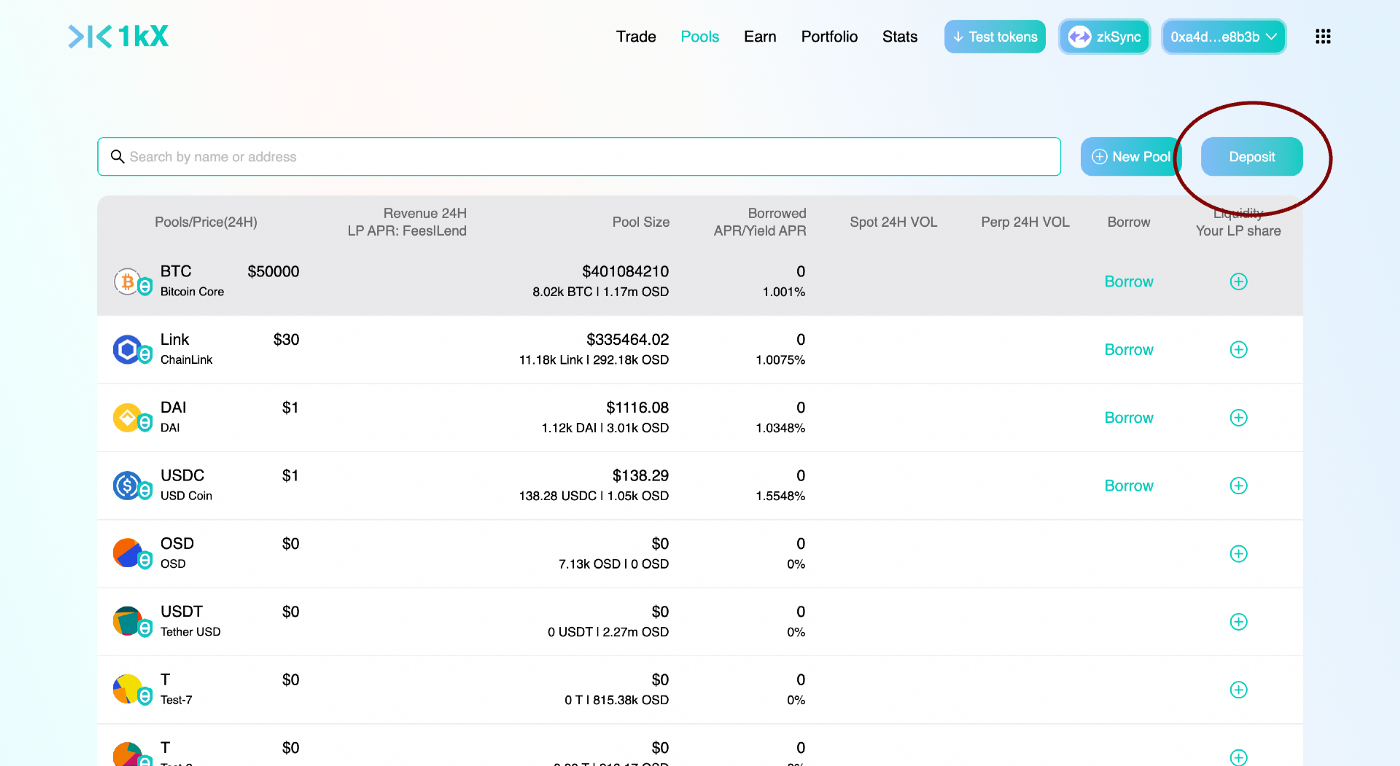This screenshot has height=766, width=1400.
Task: Click the ChainLink pool name
Action: pyautogui.click(x=187, y=360)
